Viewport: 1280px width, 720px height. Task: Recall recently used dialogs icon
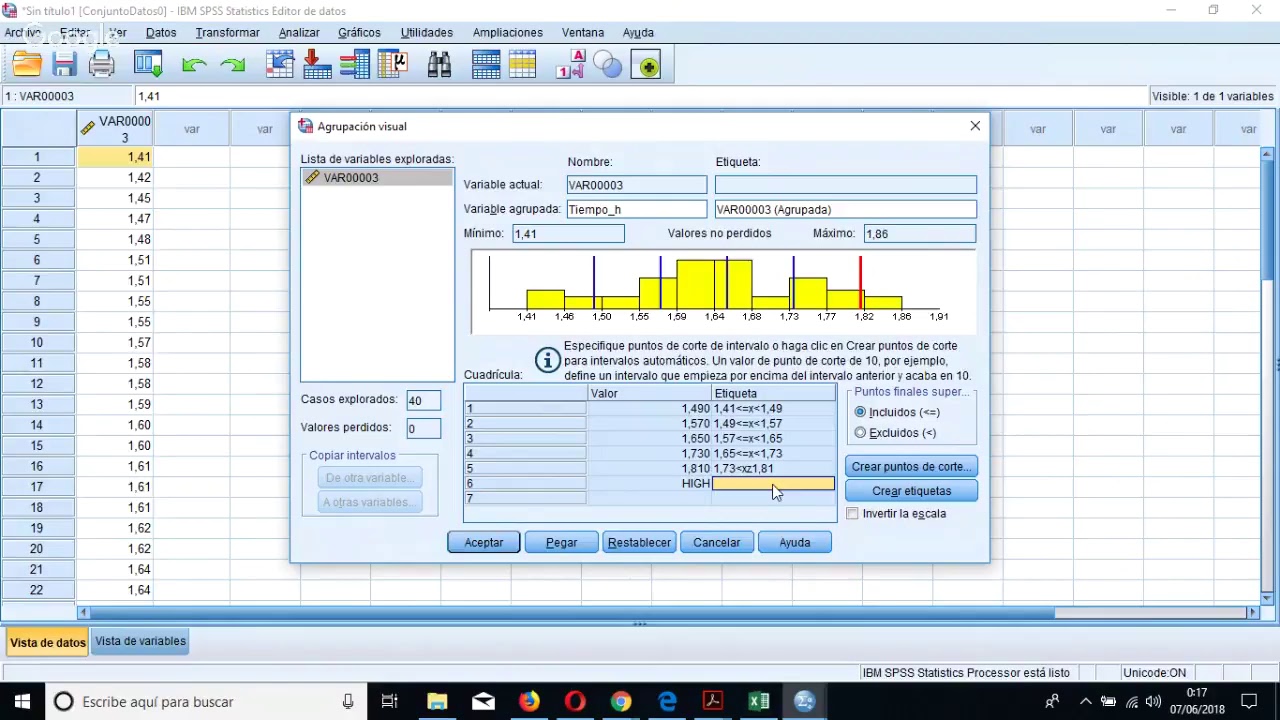pos(149,65)
